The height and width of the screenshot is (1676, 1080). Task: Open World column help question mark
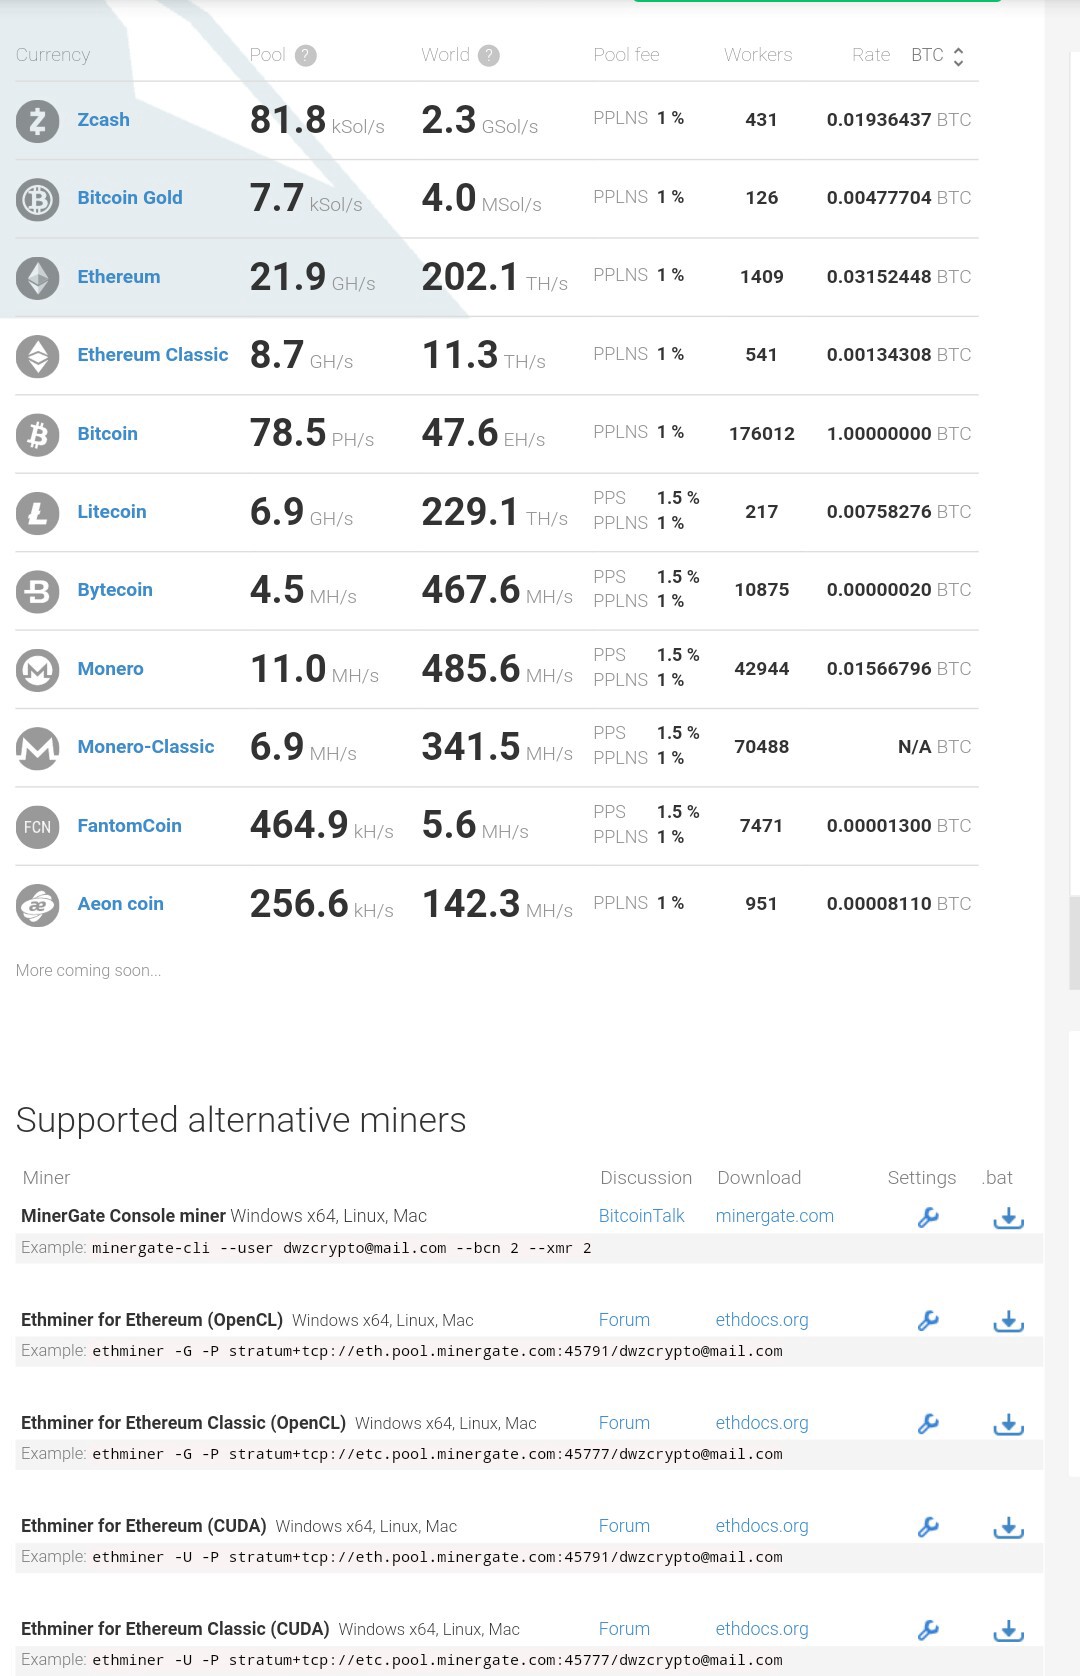coord(488,56)
